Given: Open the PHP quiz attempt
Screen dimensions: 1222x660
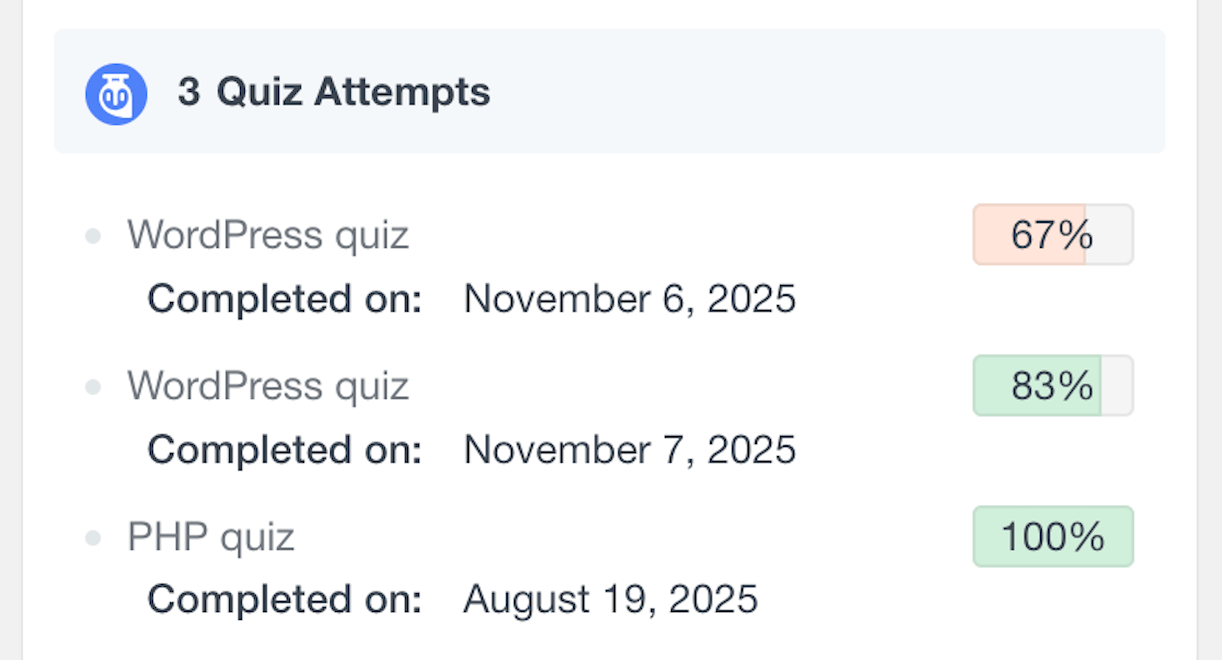Looking at the screenshot, I should tap(210, 537).
